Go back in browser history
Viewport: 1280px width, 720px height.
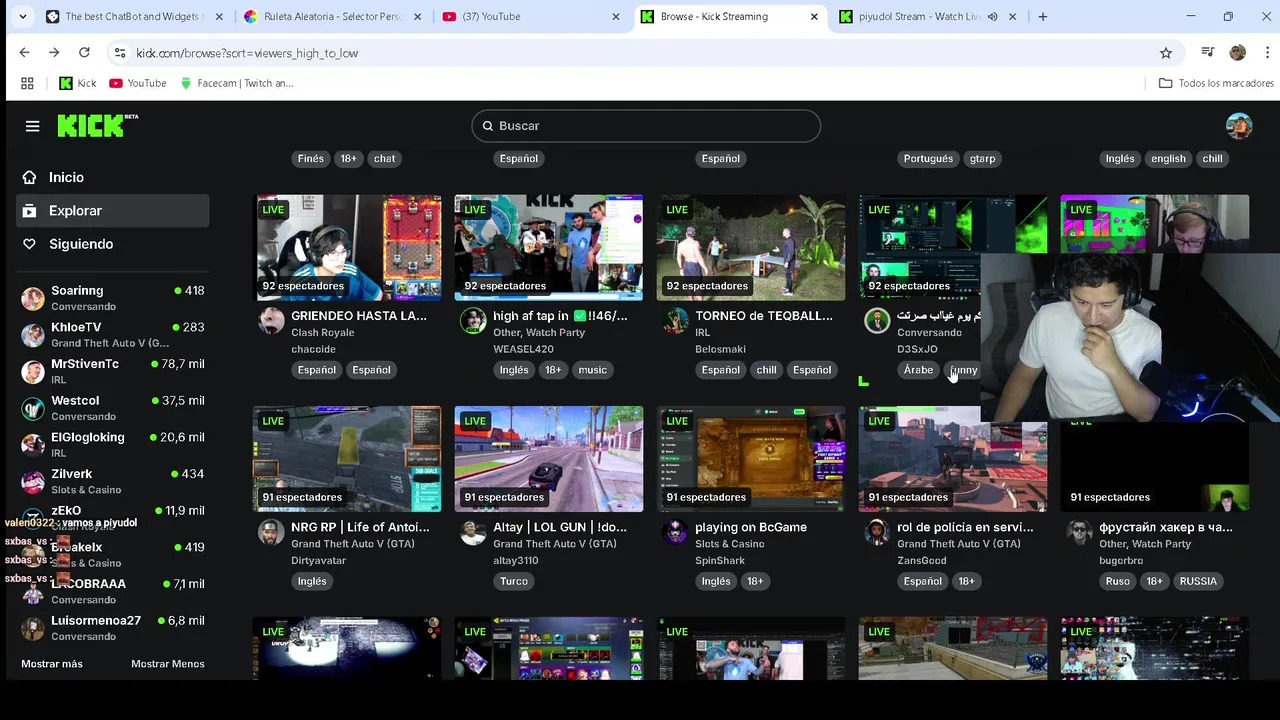click(x=24, y=53)
